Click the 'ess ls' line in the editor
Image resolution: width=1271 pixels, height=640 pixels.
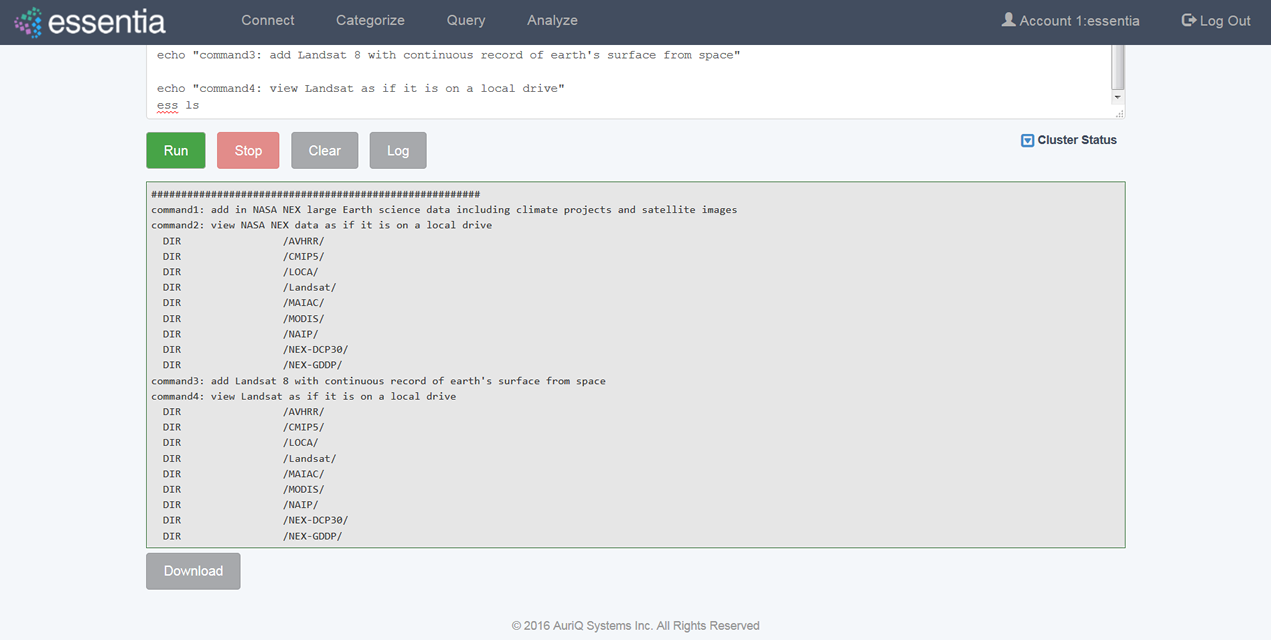178,105
